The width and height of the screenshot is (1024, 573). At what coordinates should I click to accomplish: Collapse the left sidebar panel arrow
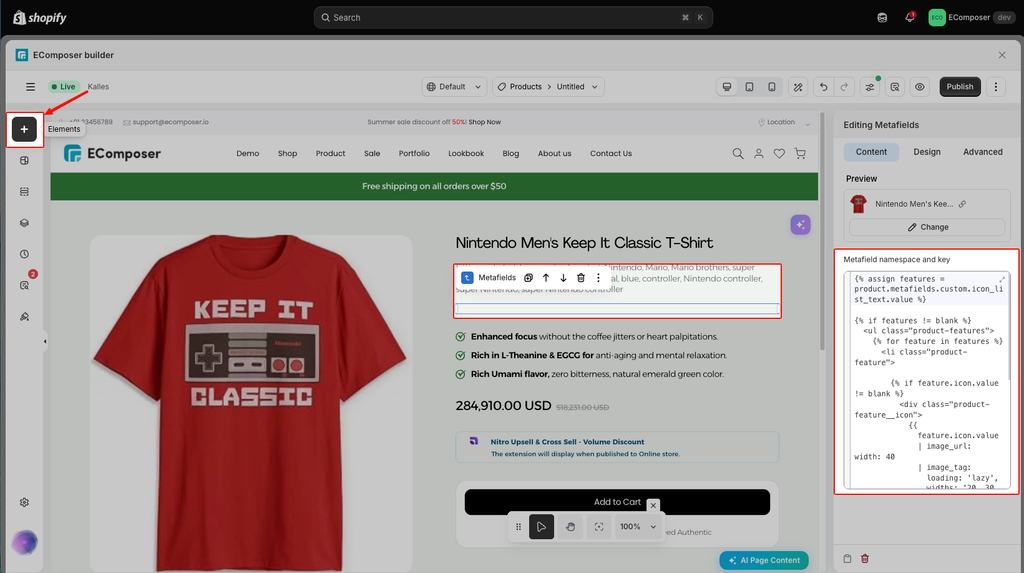click(x=45, y=341)
